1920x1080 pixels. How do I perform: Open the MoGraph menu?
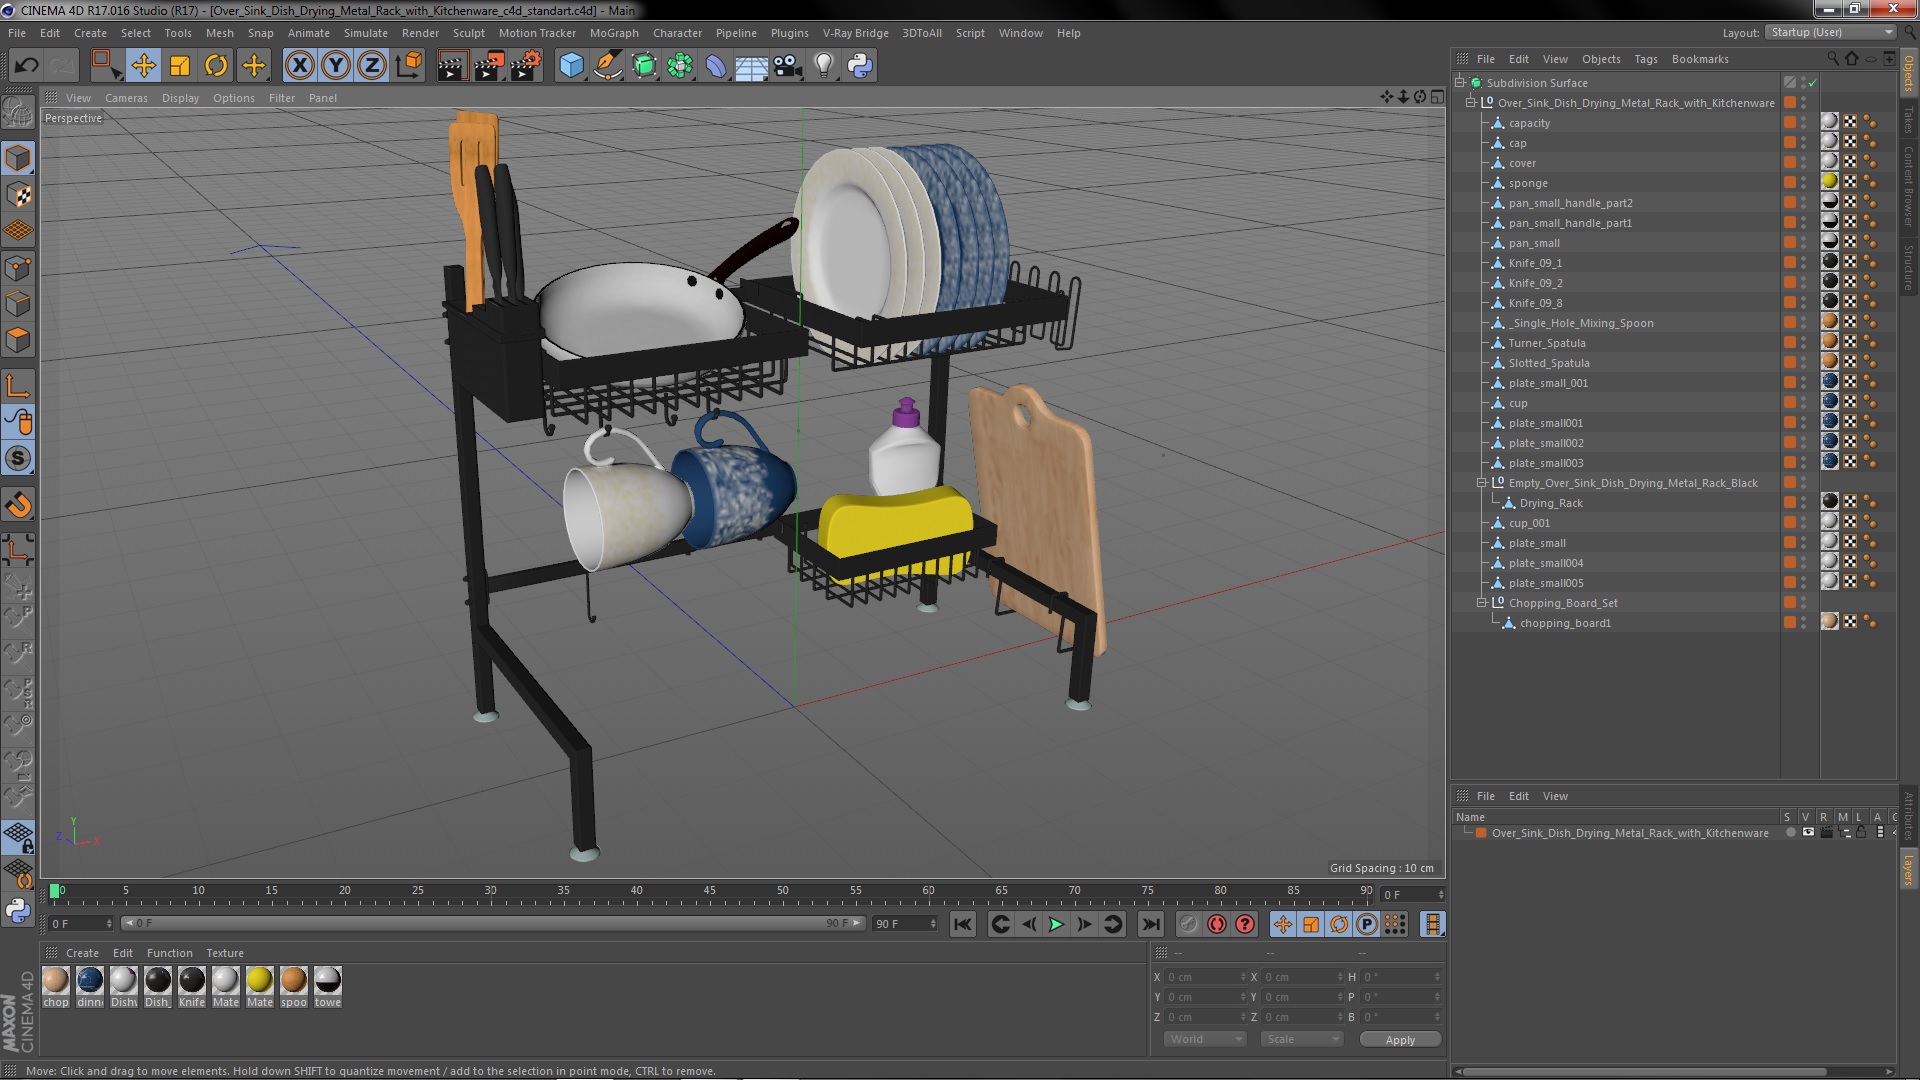click(x=613, y=33)
